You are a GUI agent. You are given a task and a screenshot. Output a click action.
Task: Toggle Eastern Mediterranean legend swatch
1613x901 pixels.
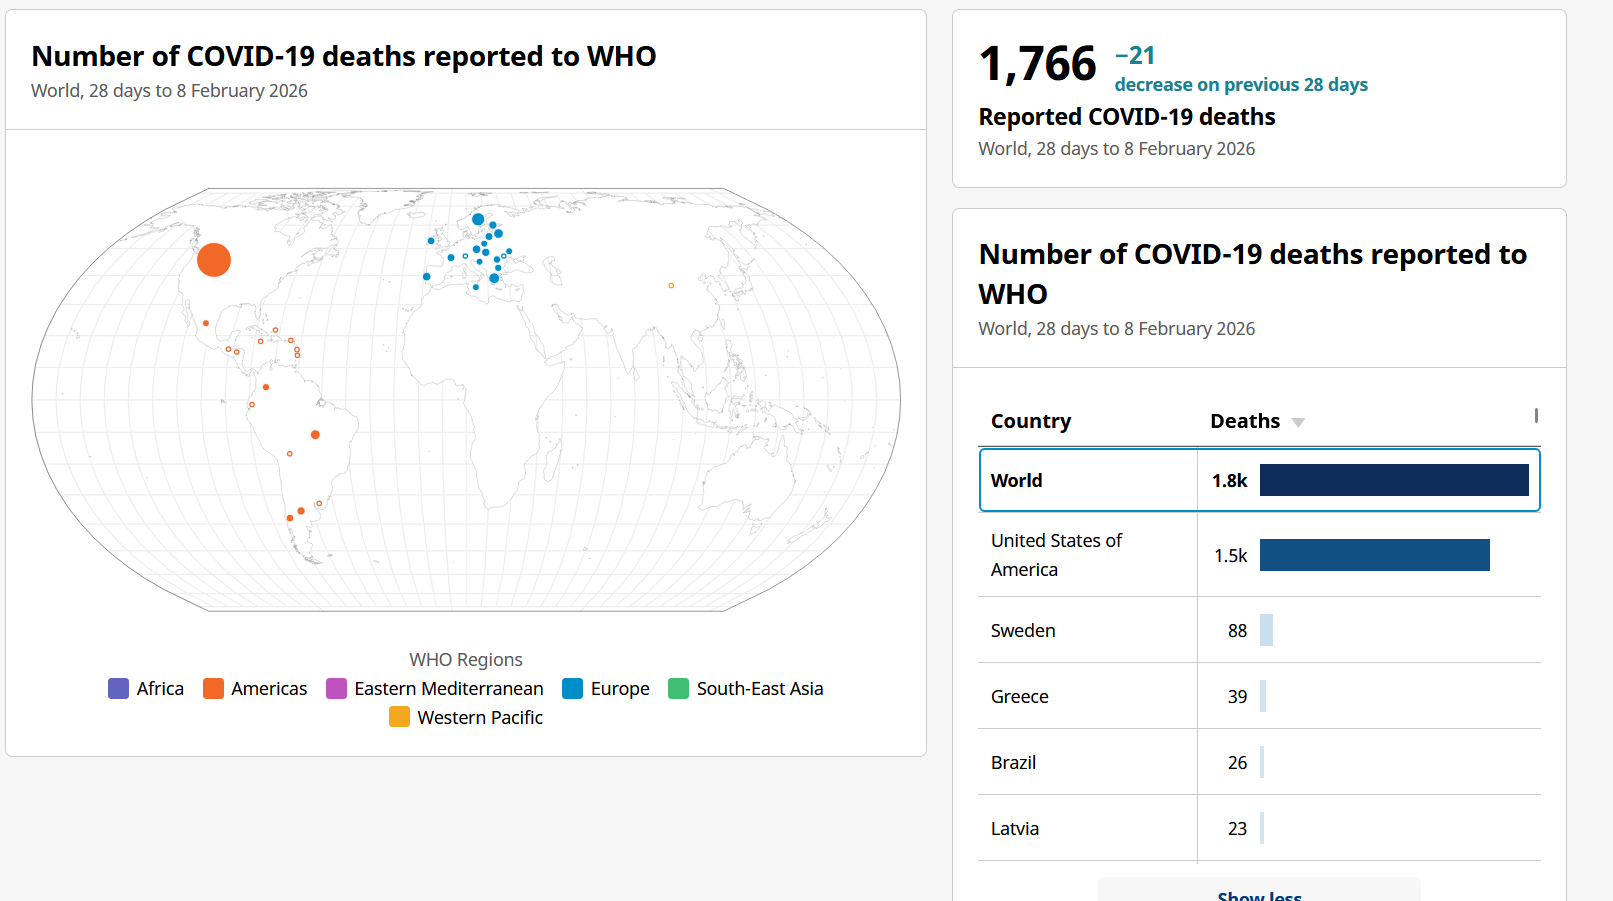[336, 689]
